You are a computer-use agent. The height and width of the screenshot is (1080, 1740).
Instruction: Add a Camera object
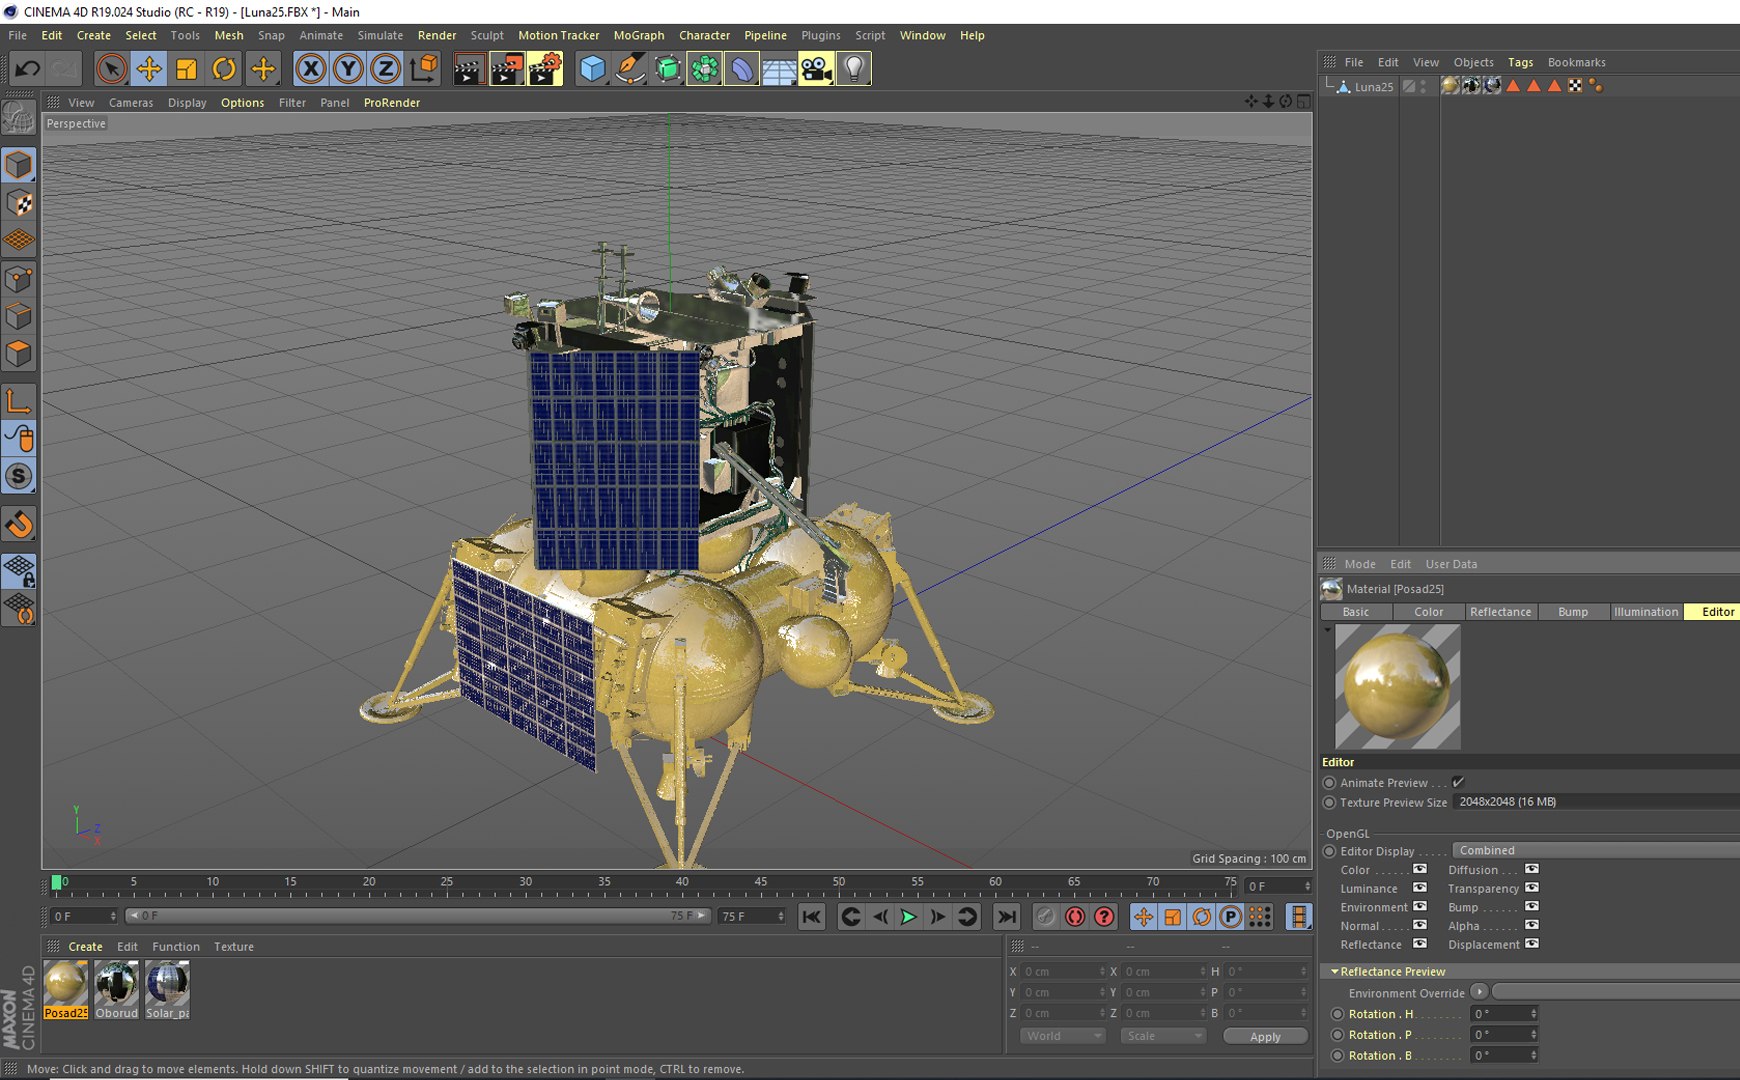tap(816, 69)
